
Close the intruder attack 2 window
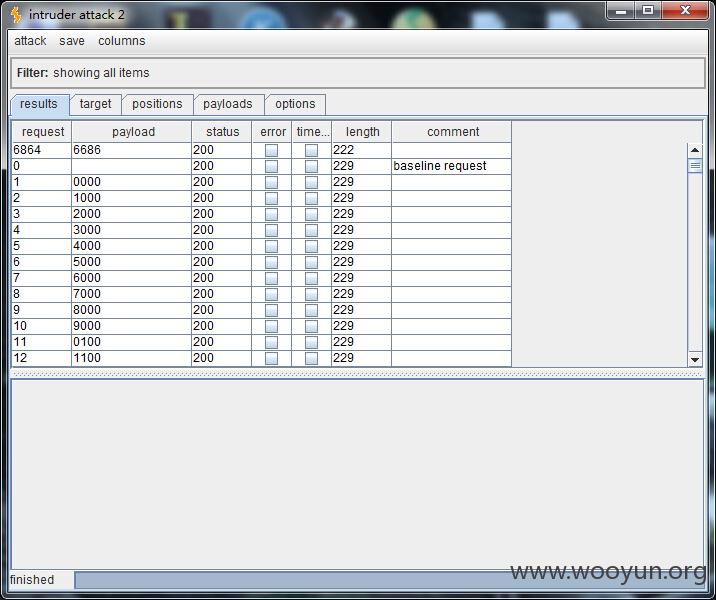click(x=685, y=11)
